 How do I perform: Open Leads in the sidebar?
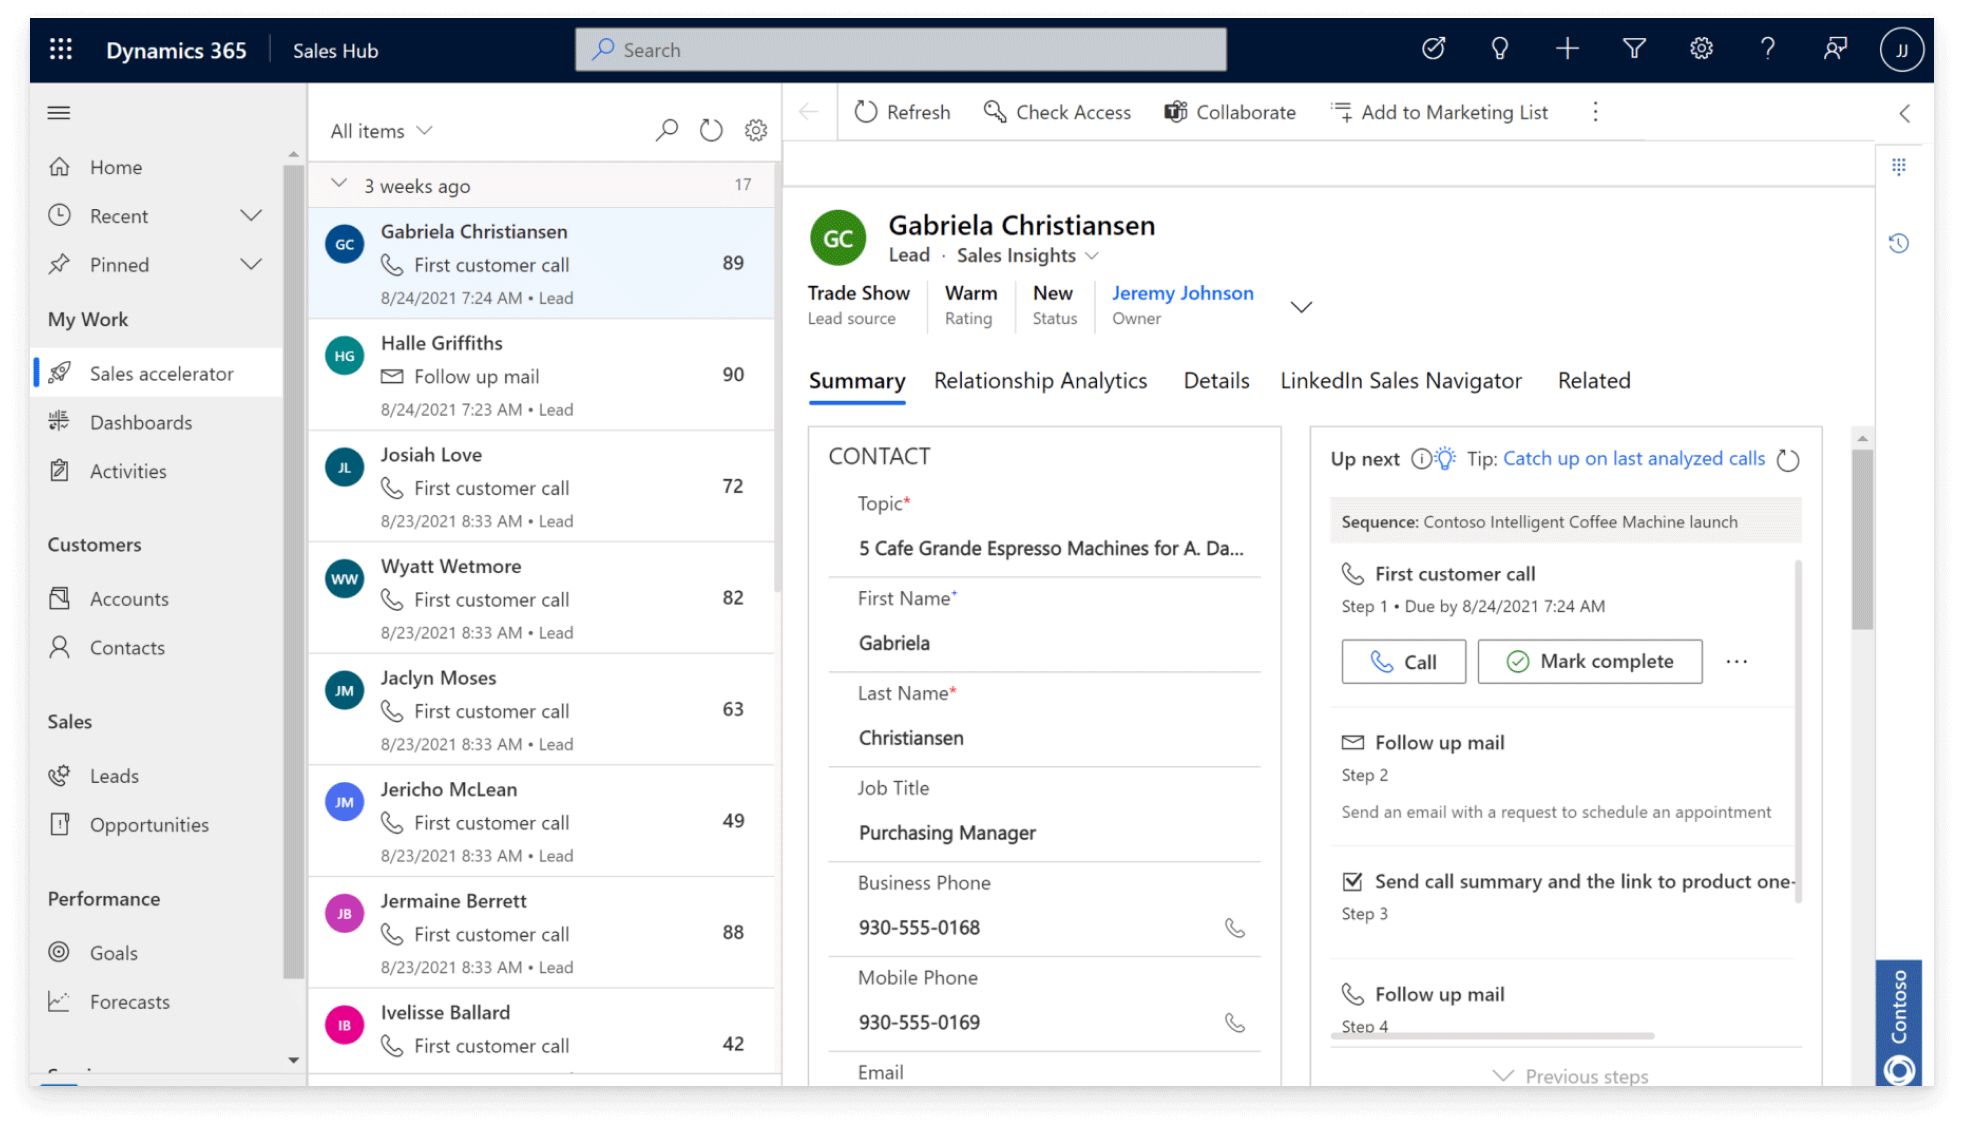[114, 776]
